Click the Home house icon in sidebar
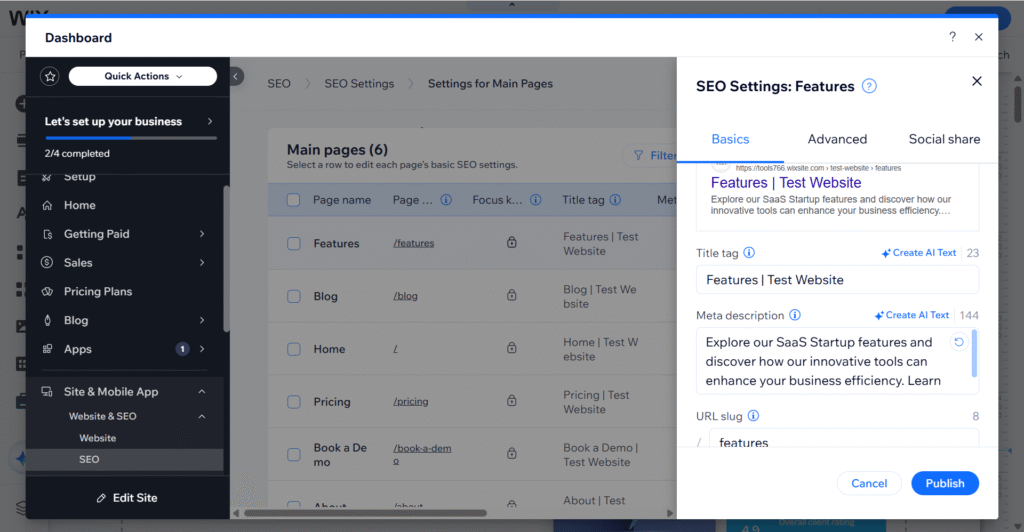This screenshot has width=1024, height=532. pos(47,205)
